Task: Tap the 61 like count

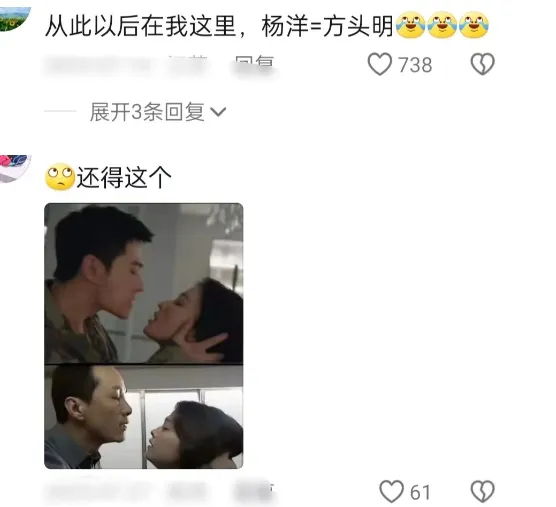Action: 420,492
